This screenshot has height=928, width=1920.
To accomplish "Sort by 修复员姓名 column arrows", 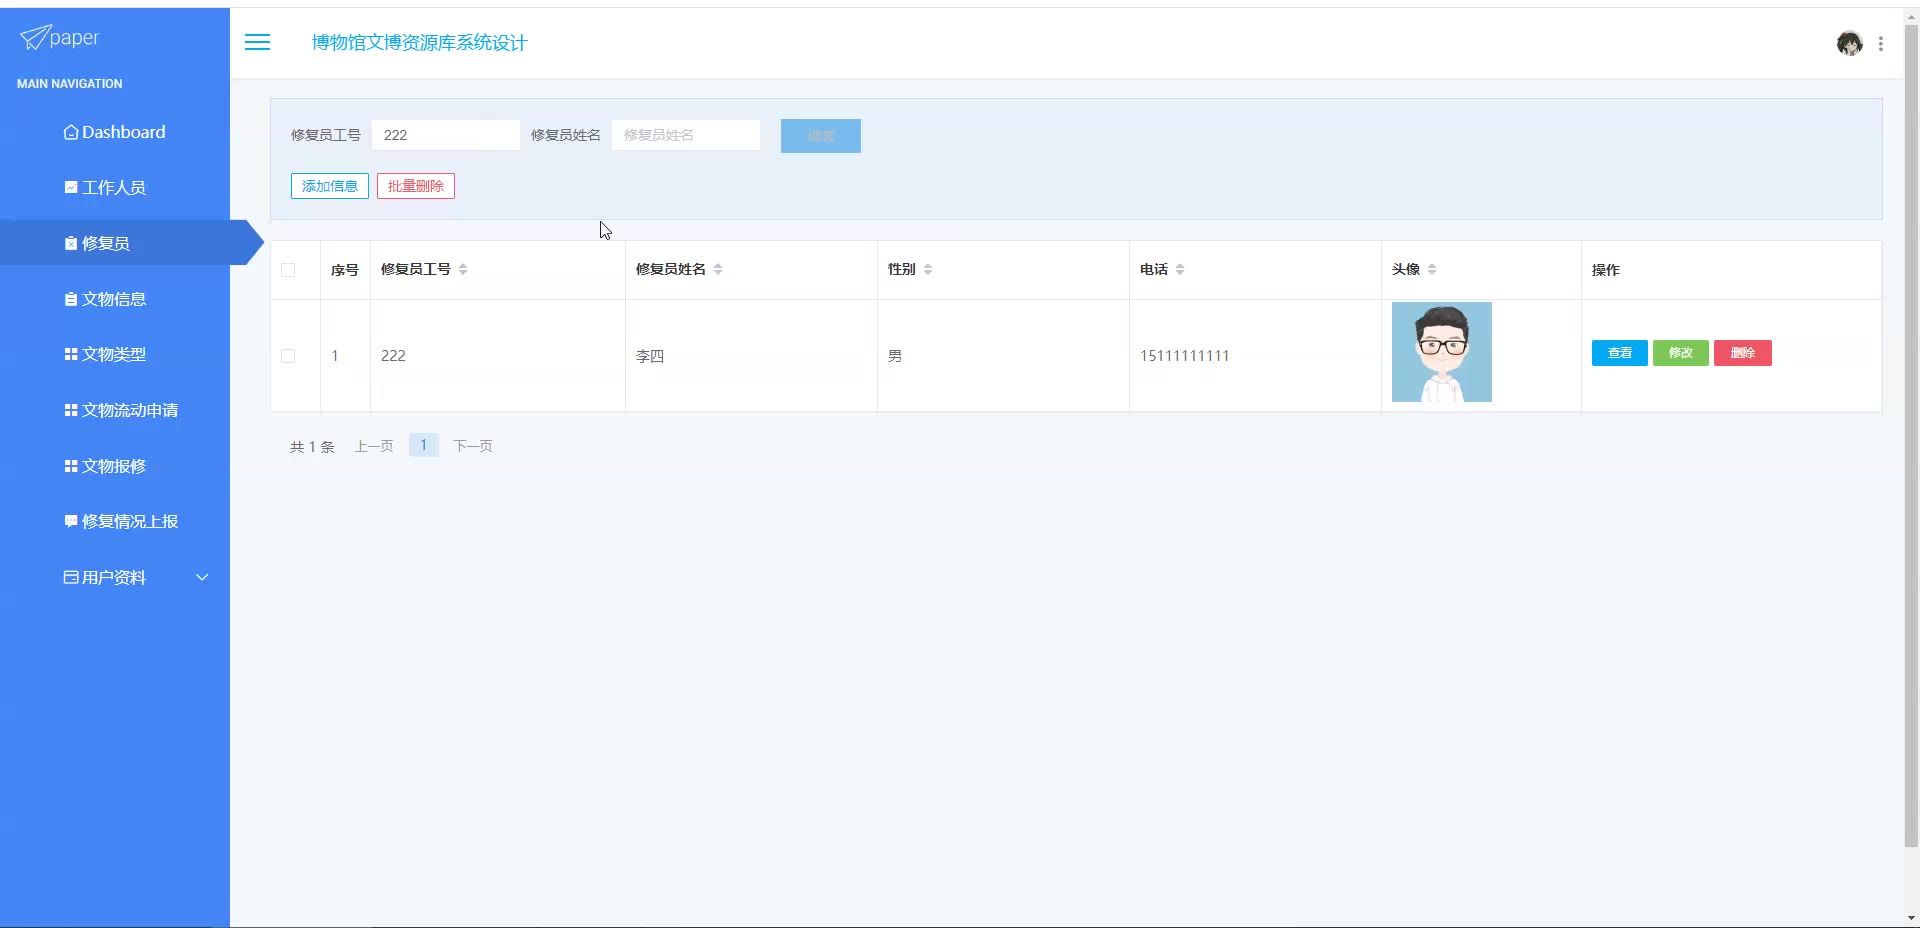I will pyautogui.click(x=718, y=269).
